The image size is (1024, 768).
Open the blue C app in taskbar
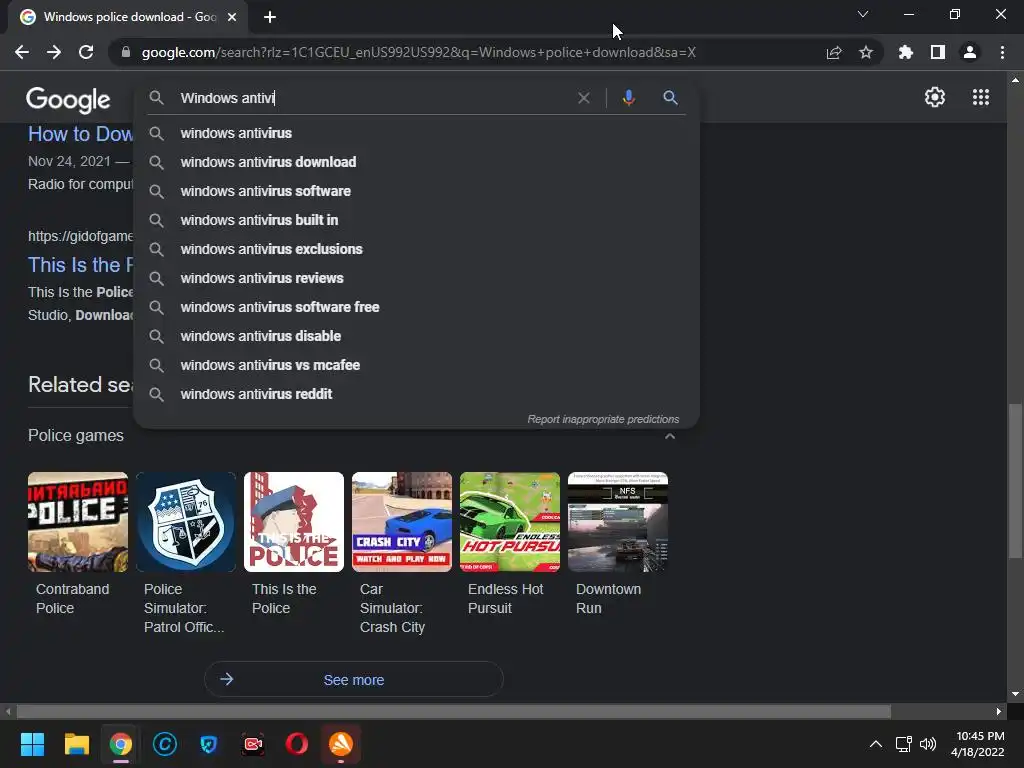click(x=165, y=744)
